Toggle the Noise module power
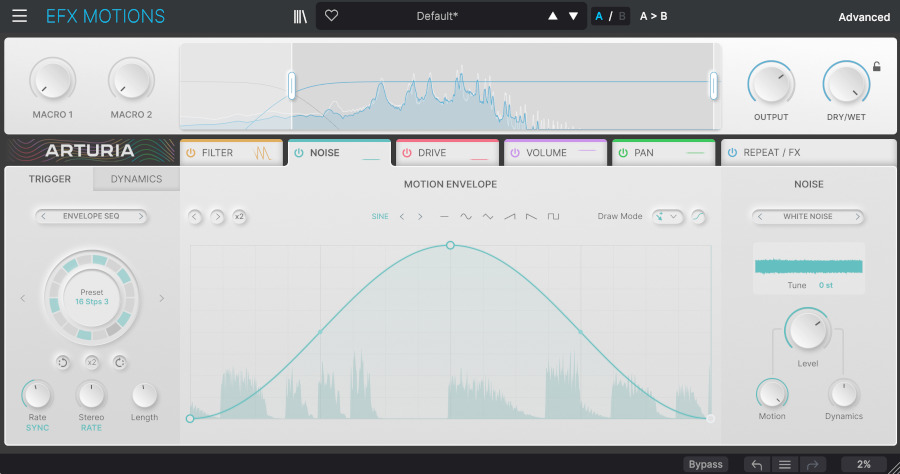The height and width of the screenshot is (474, 900). [x=298, y=153]
